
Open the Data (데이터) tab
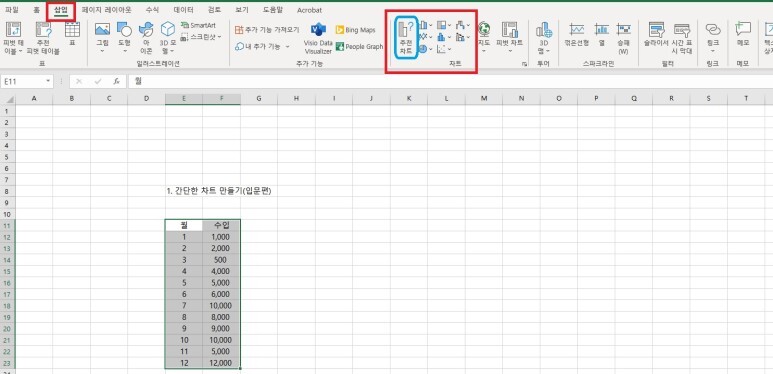[x=183, y=10]
